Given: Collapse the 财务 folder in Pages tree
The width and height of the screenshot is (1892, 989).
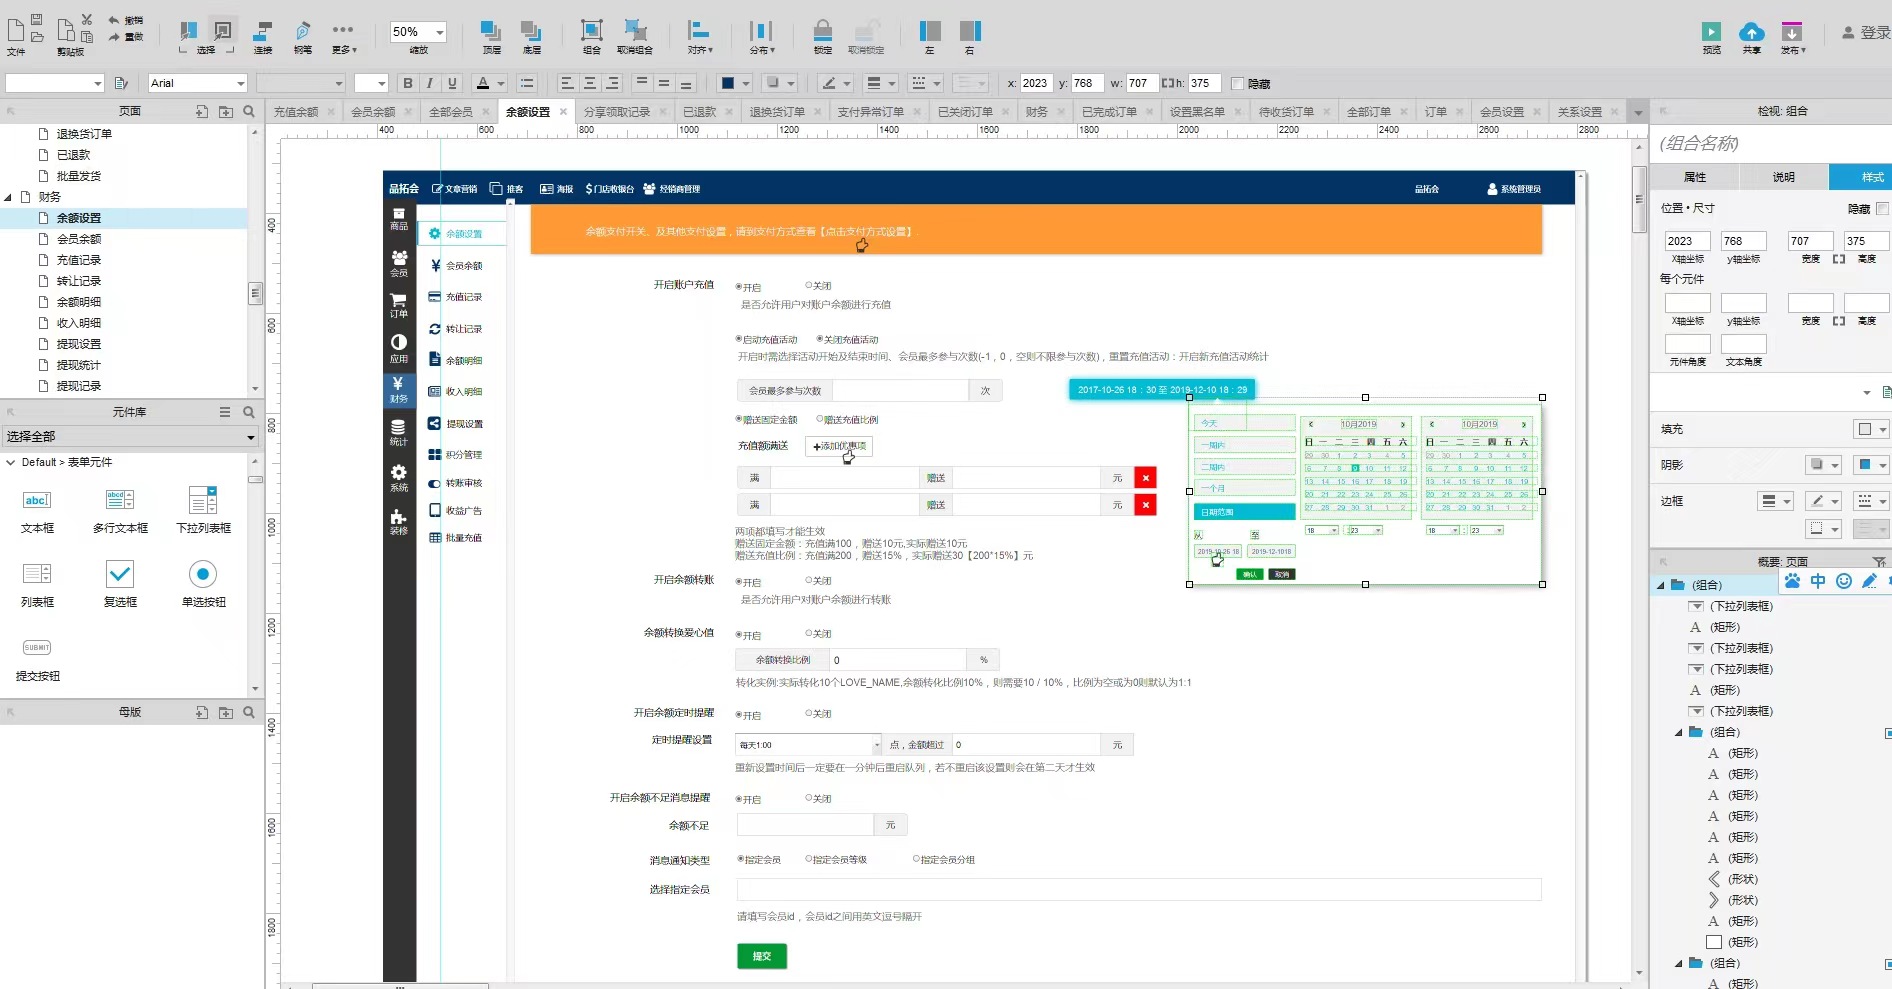Looking at the screenshot, I should click(8, 197).
